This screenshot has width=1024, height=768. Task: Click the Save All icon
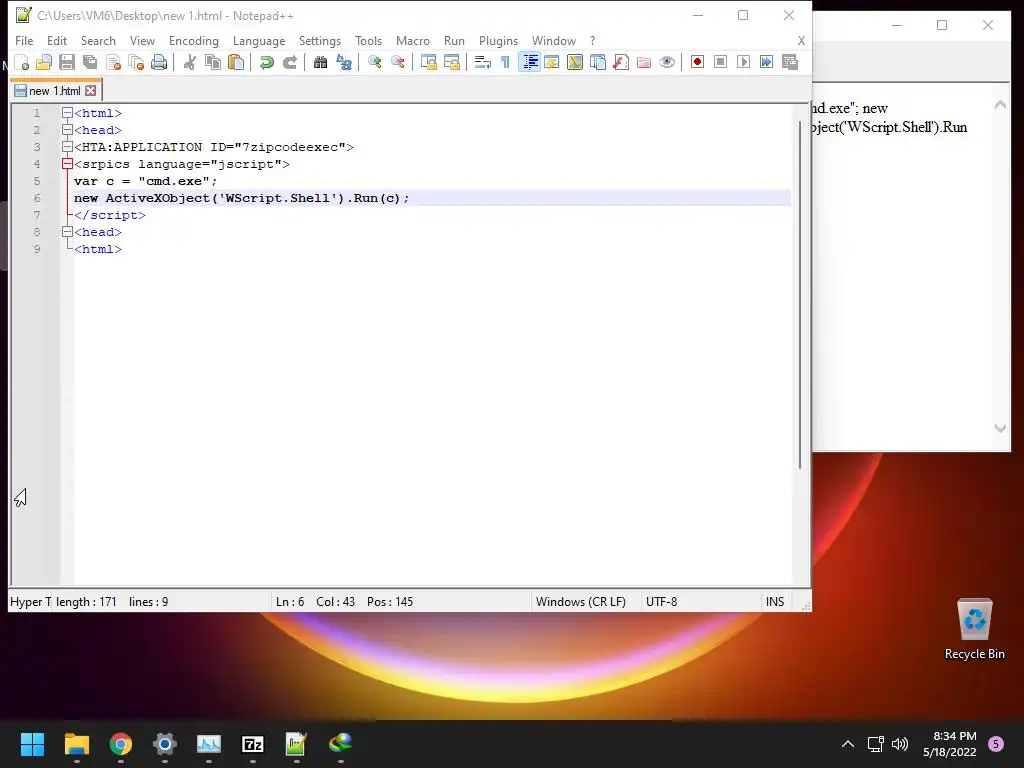pyautogui.click(x=89, y=62)
